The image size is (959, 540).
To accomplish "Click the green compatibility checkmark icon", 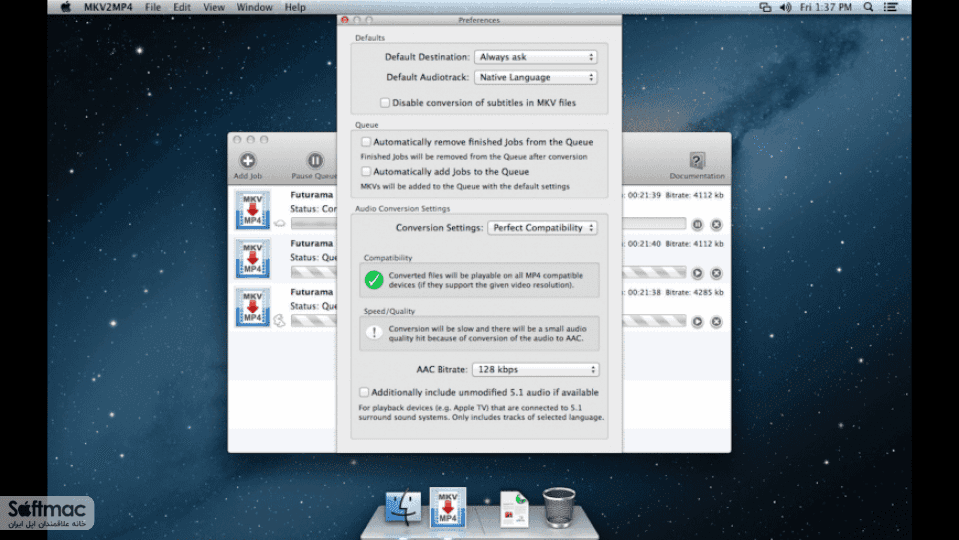I will click(x=374, y=280).
